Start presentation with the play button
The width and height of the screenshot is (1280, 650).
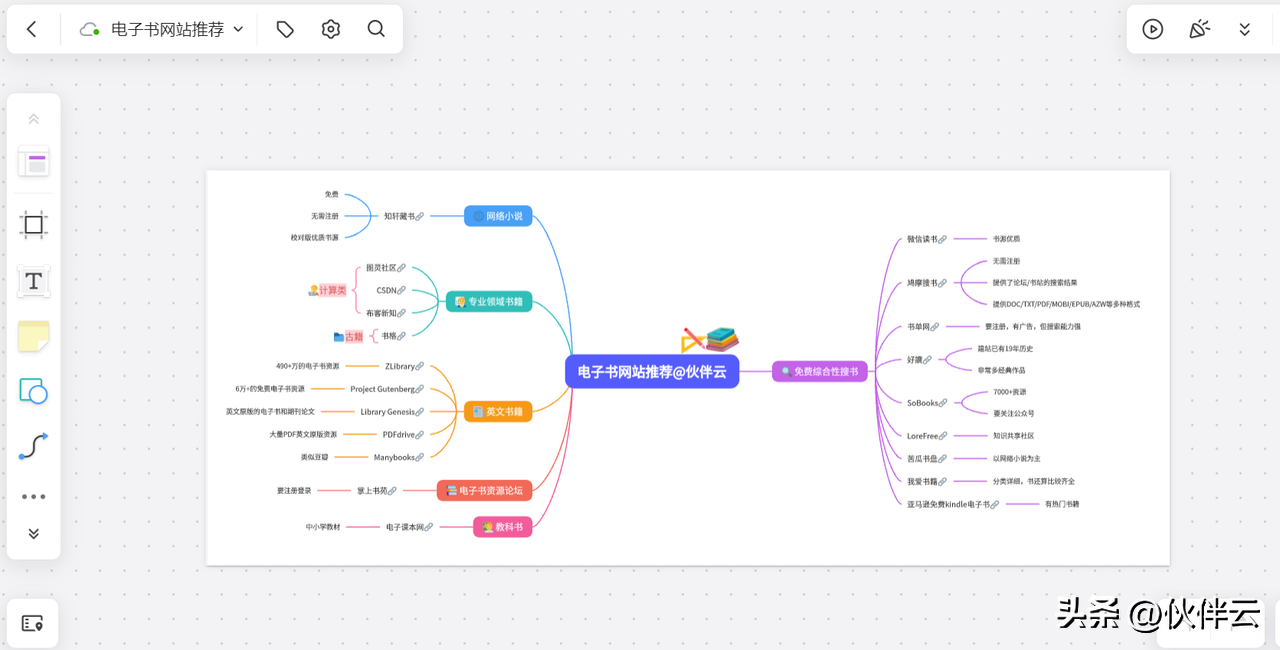click(1153, 29)
